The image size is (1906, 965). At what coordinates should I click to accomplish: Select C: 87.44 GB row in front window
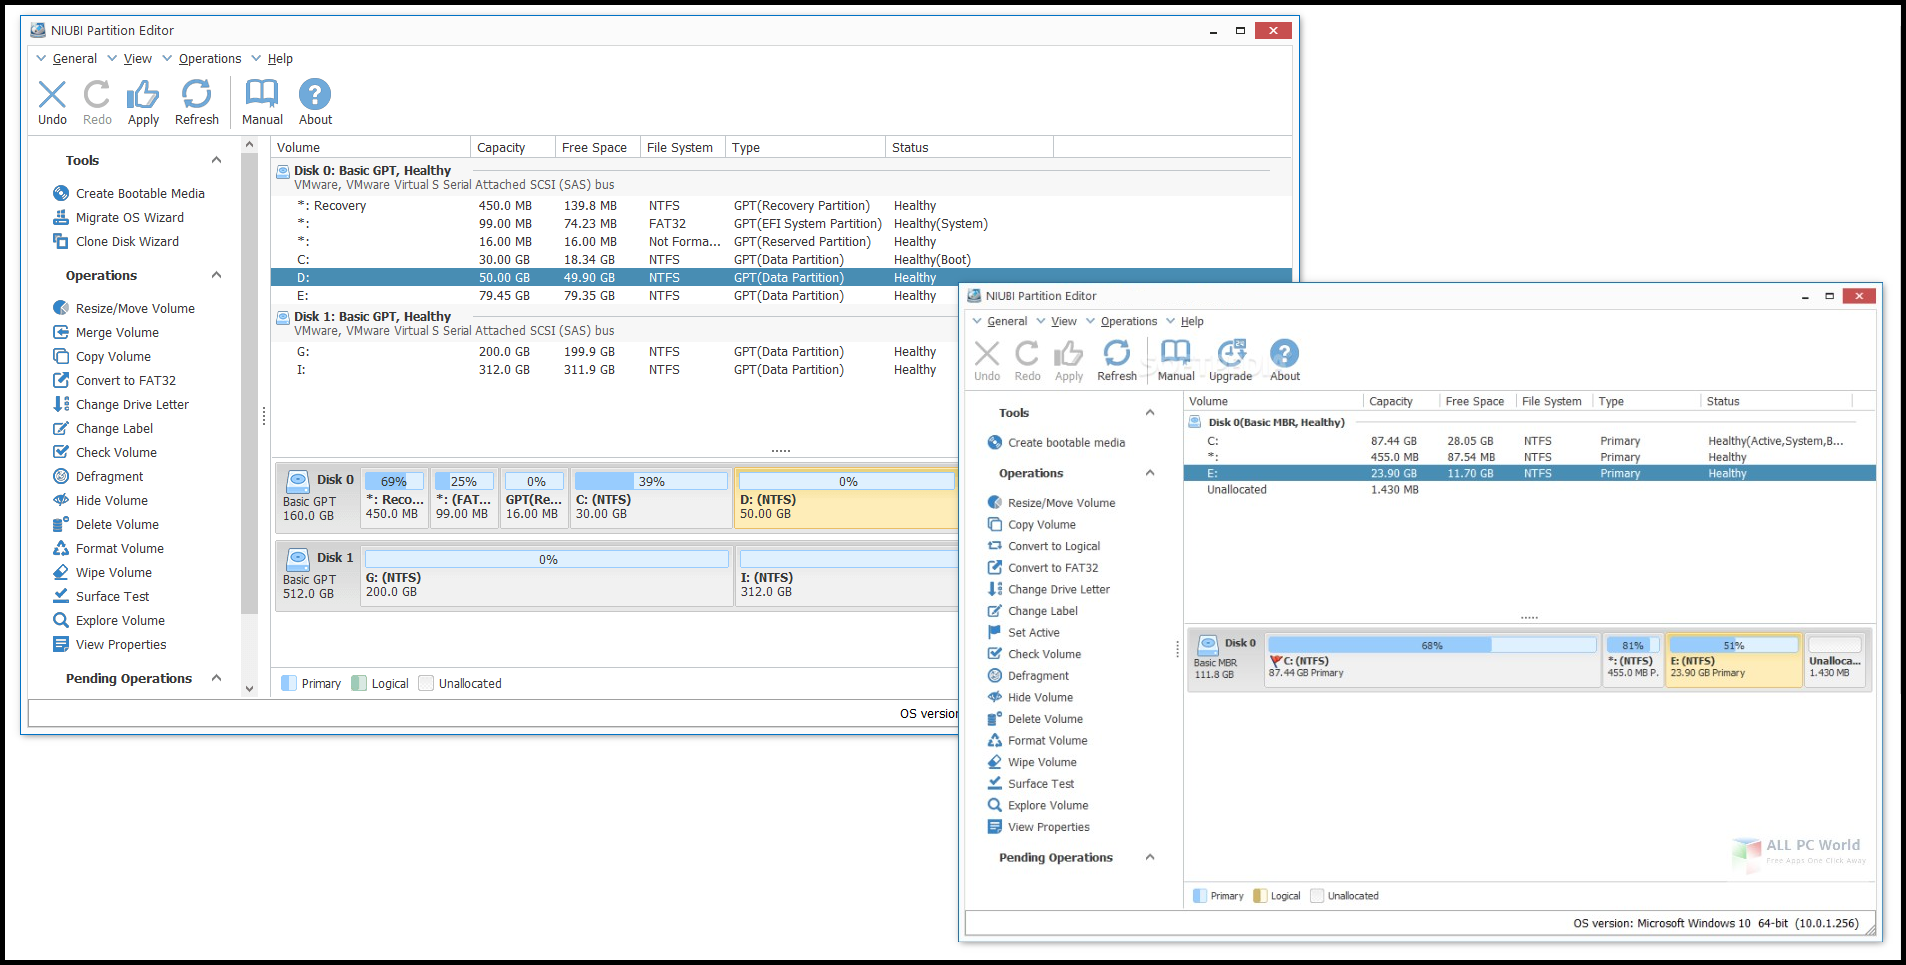click(x=1530, y=441)
